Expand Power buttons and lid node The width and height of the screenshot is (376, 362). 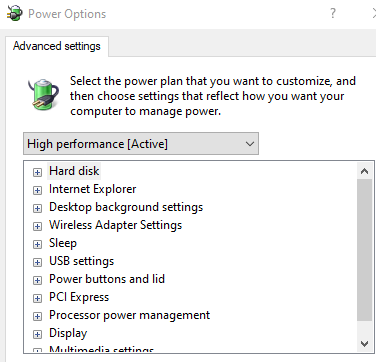(x=37, y=280)
